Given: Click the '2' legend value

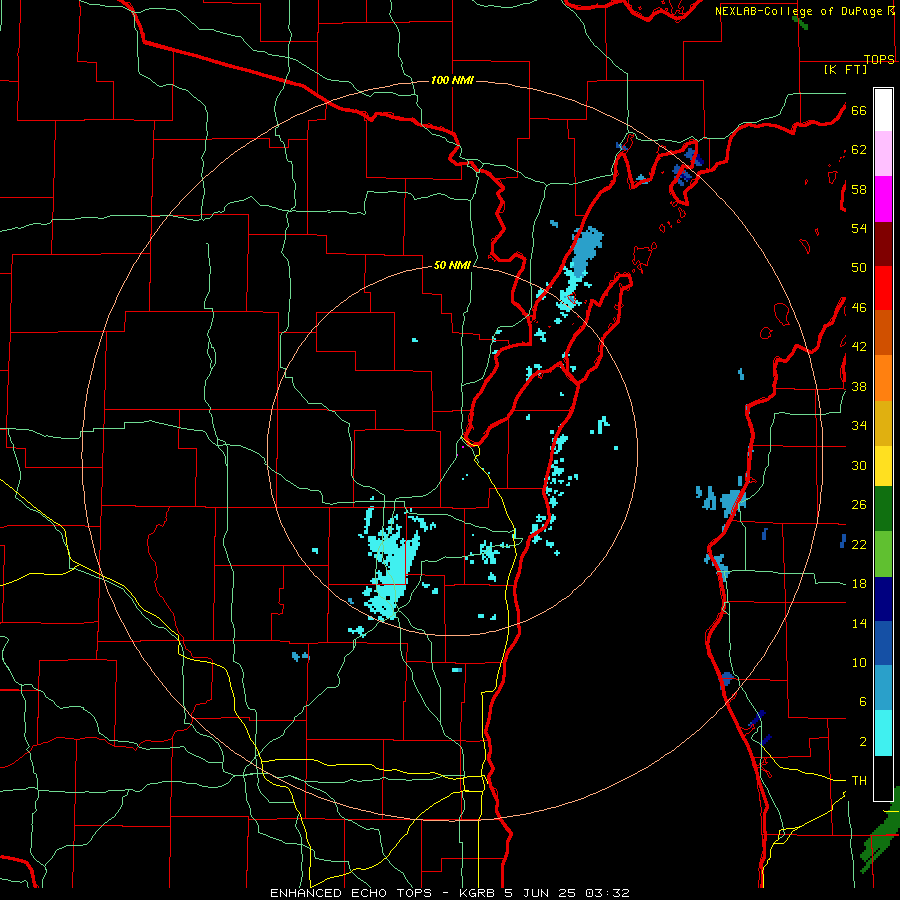Looking at the screenshot, I should click(862, 742).
